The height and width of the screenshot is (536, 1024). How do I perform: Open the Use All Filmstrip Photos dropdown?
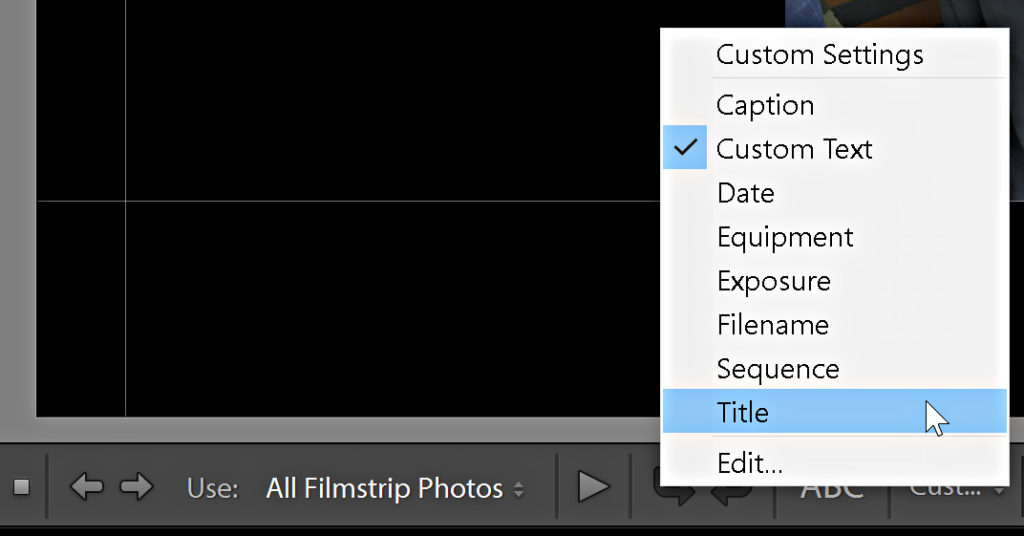tap(394, 488)
